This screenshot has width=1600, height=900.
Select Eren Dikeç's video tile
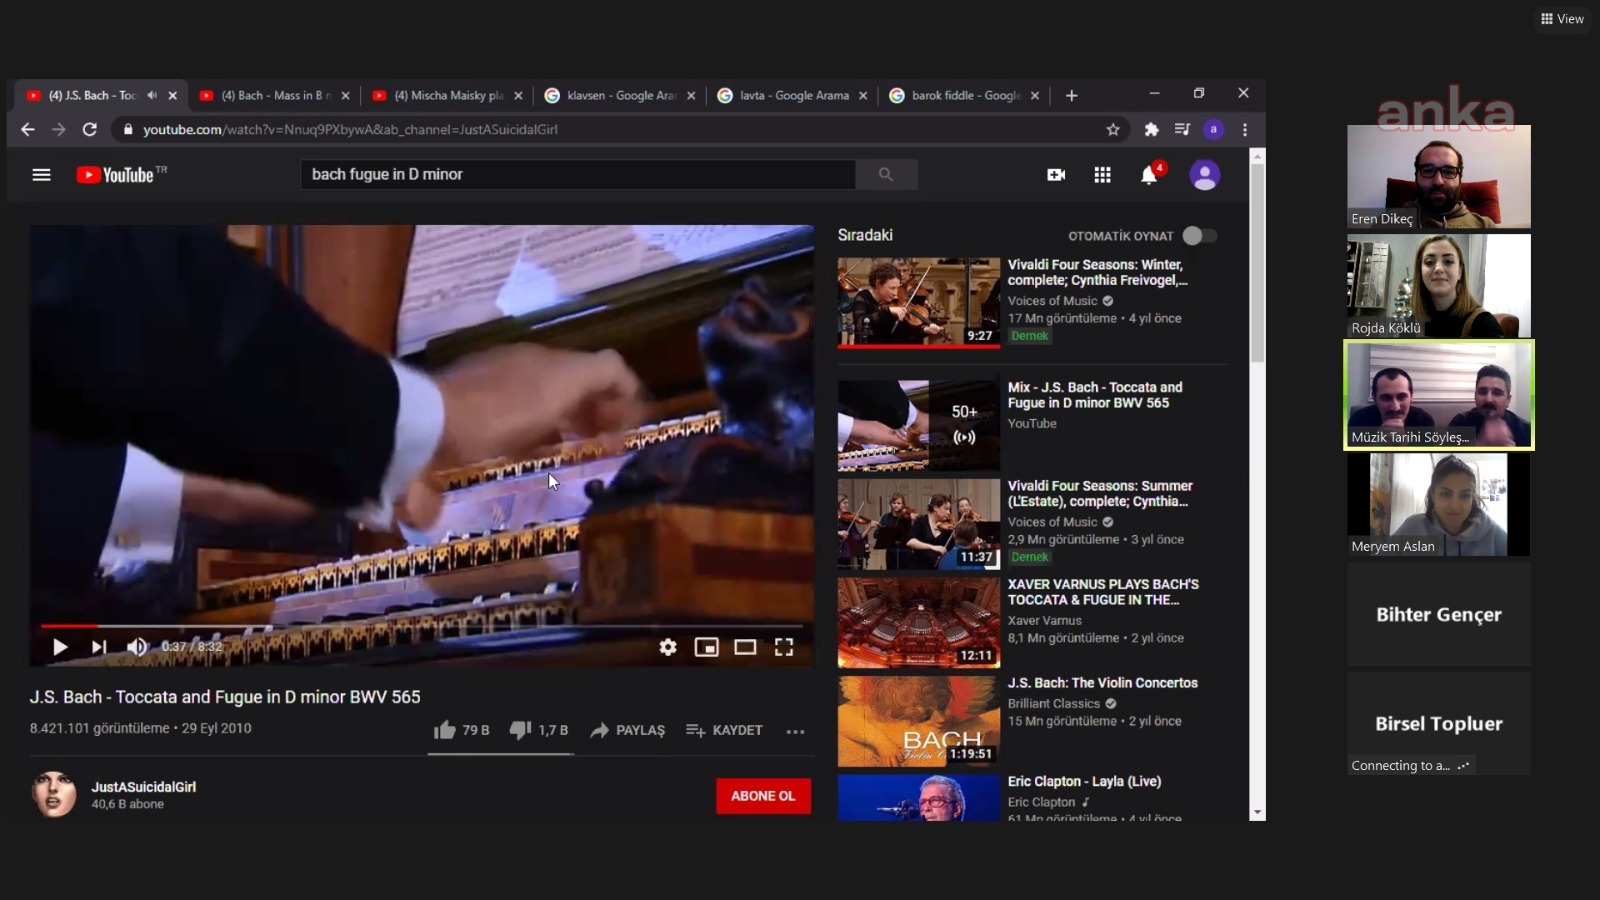click(1439, 177)
